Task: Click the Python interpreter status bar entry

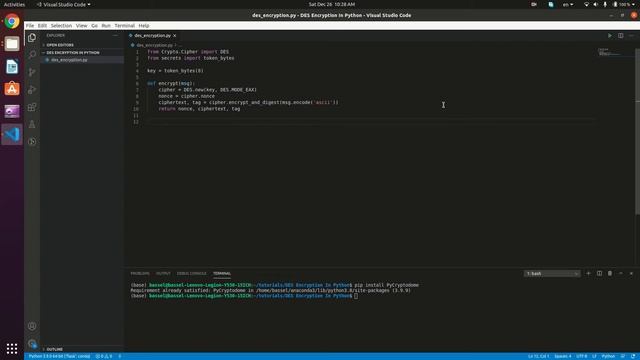Action: (59, 356)
